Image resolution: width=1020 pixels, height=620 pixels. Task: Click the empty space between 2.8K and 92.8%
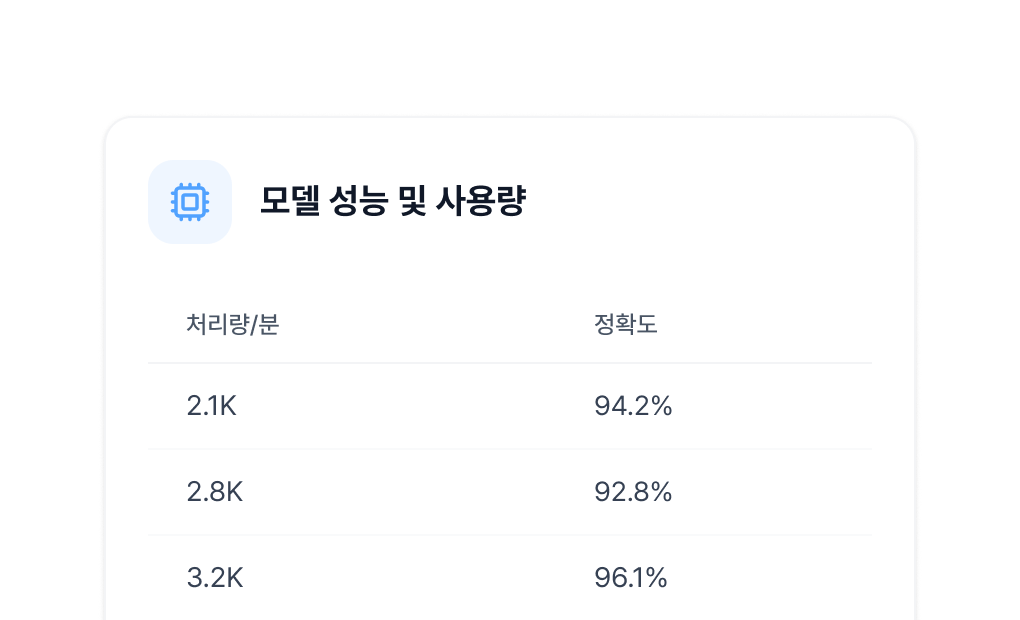(x=410, y=492)
